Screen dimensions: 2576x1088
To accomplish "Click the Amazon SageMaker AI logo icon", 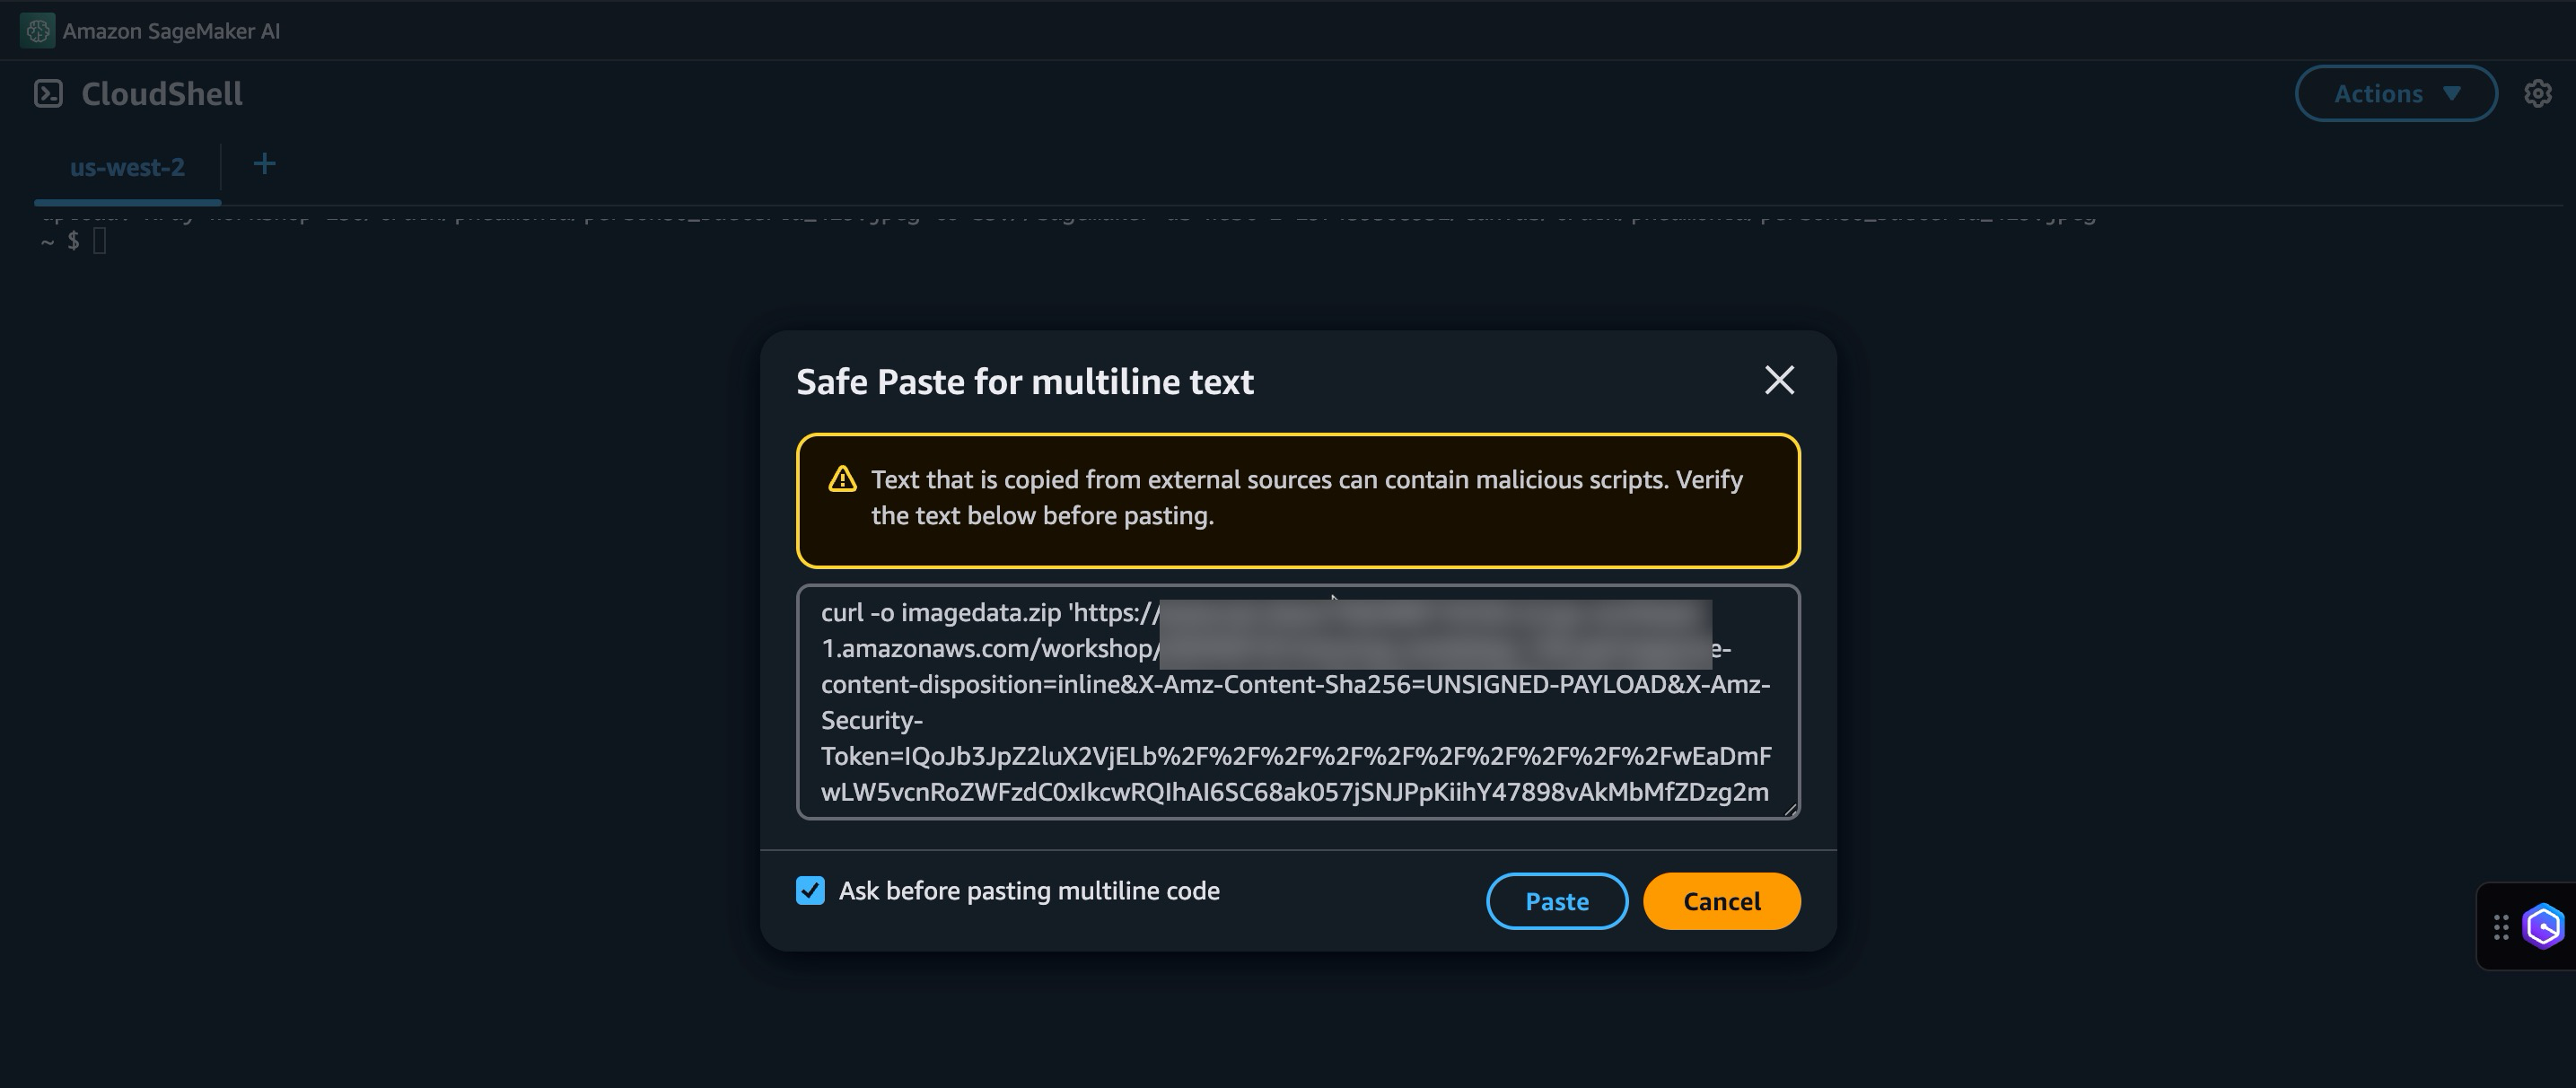I will [37, 31].
